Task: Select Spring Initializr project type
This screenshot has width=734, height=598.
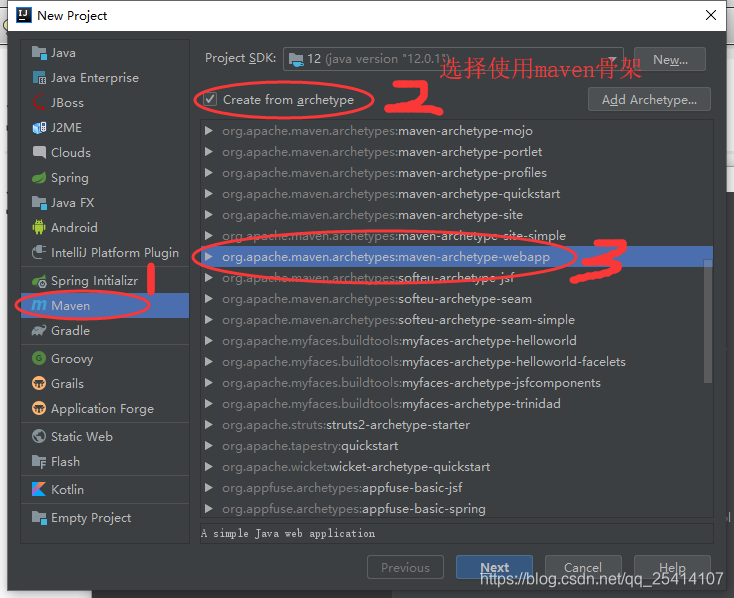Action: pyautogui.click(x=105, y=281)
